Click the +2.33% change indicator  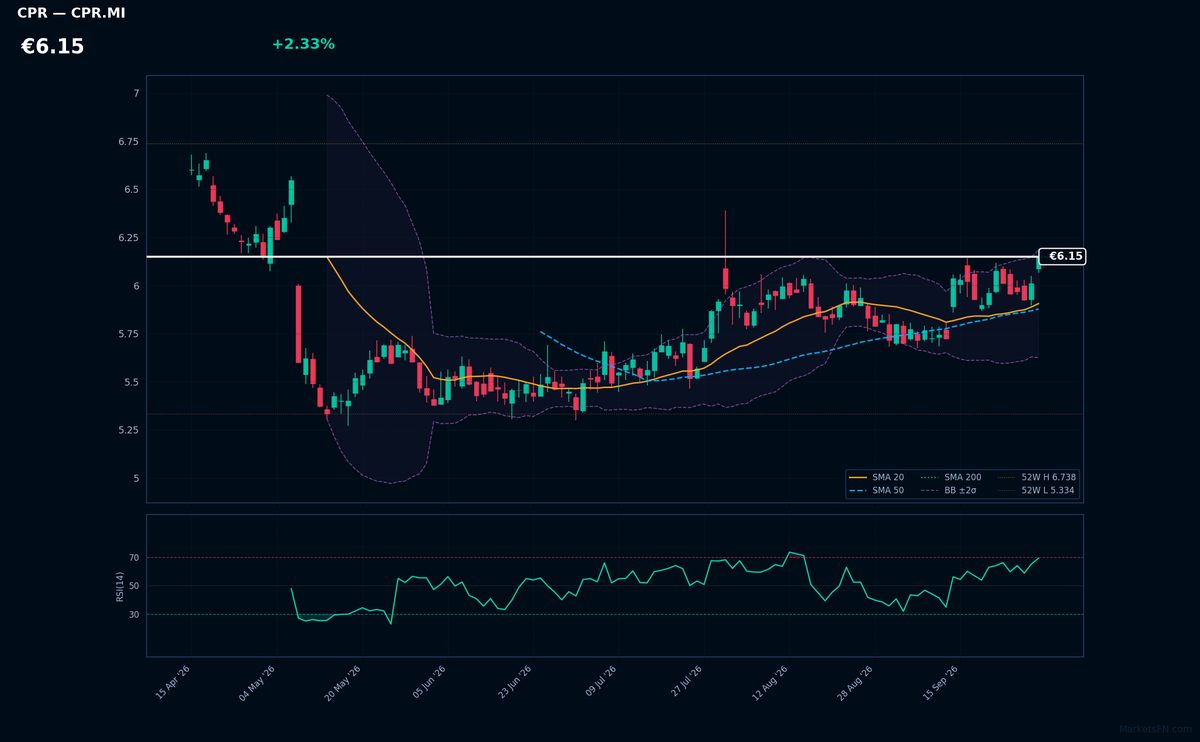(303, 44)
